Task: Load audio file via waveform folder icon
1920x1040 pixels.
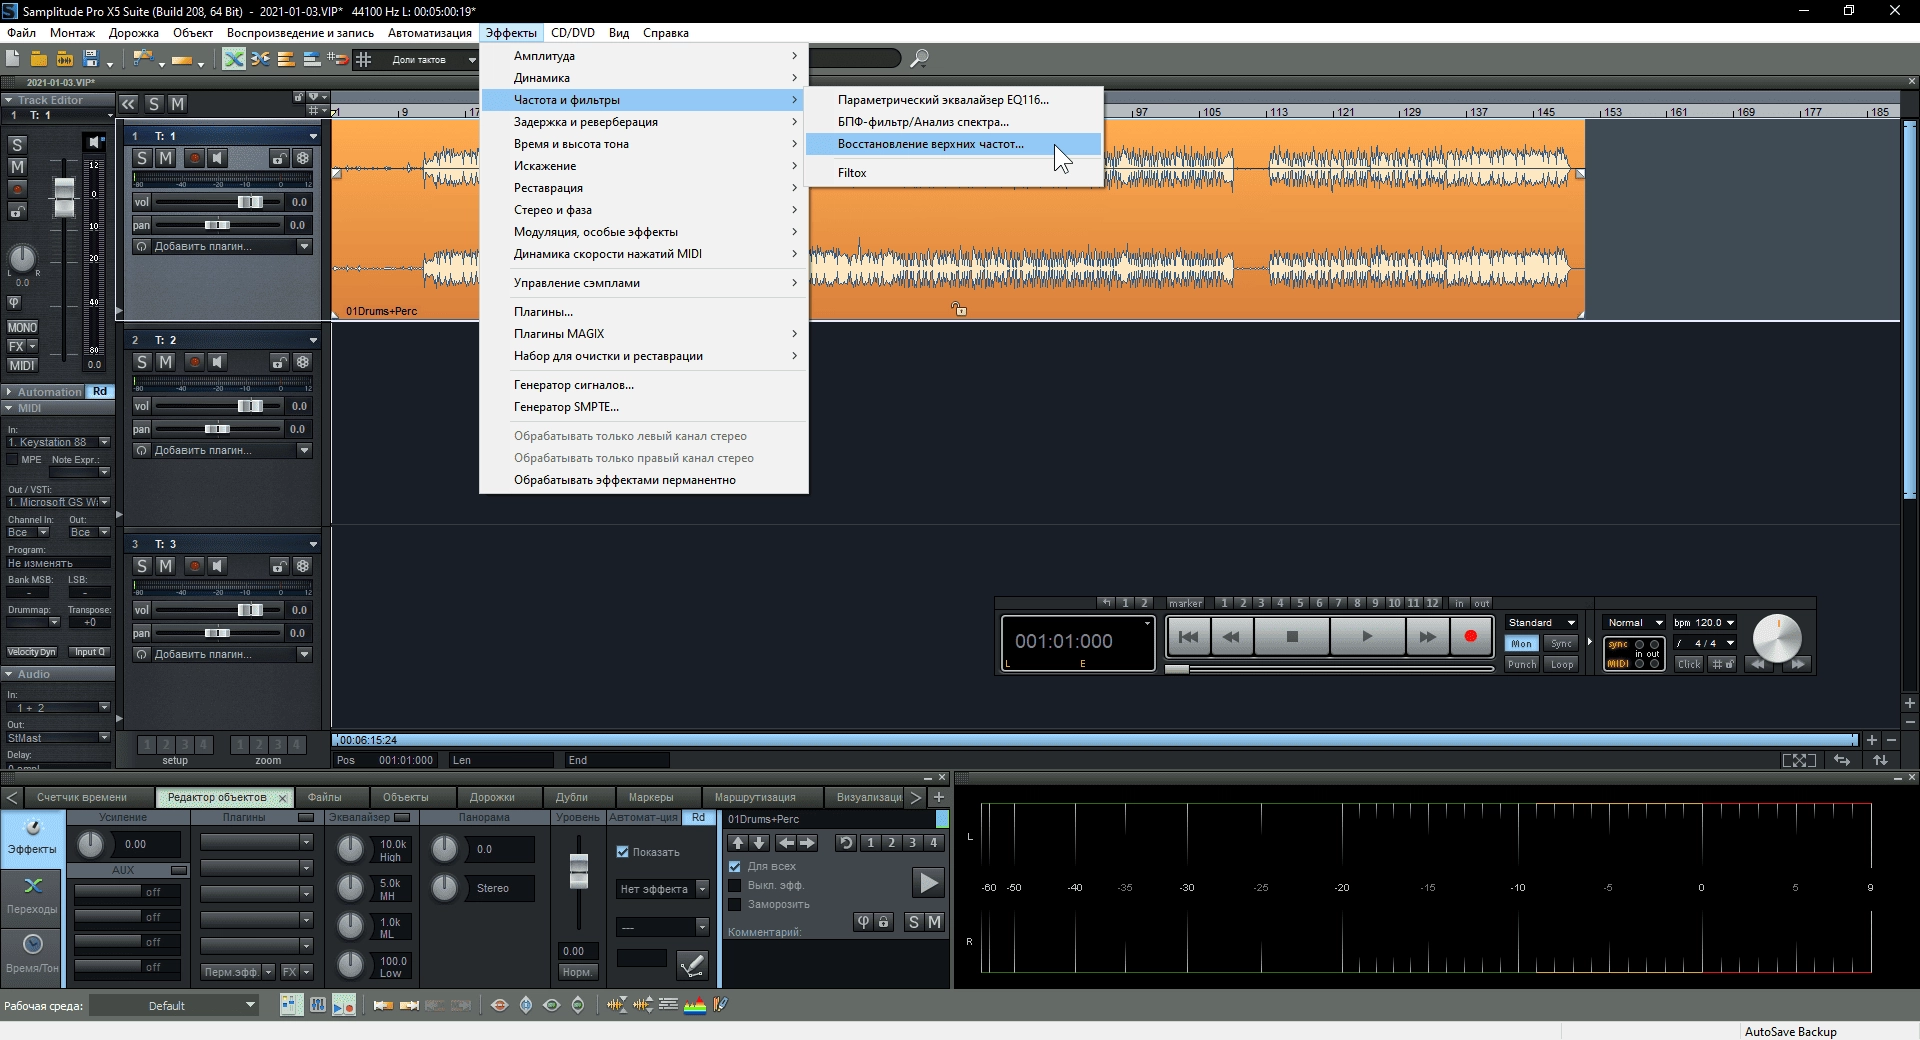Action: [65, 59]
